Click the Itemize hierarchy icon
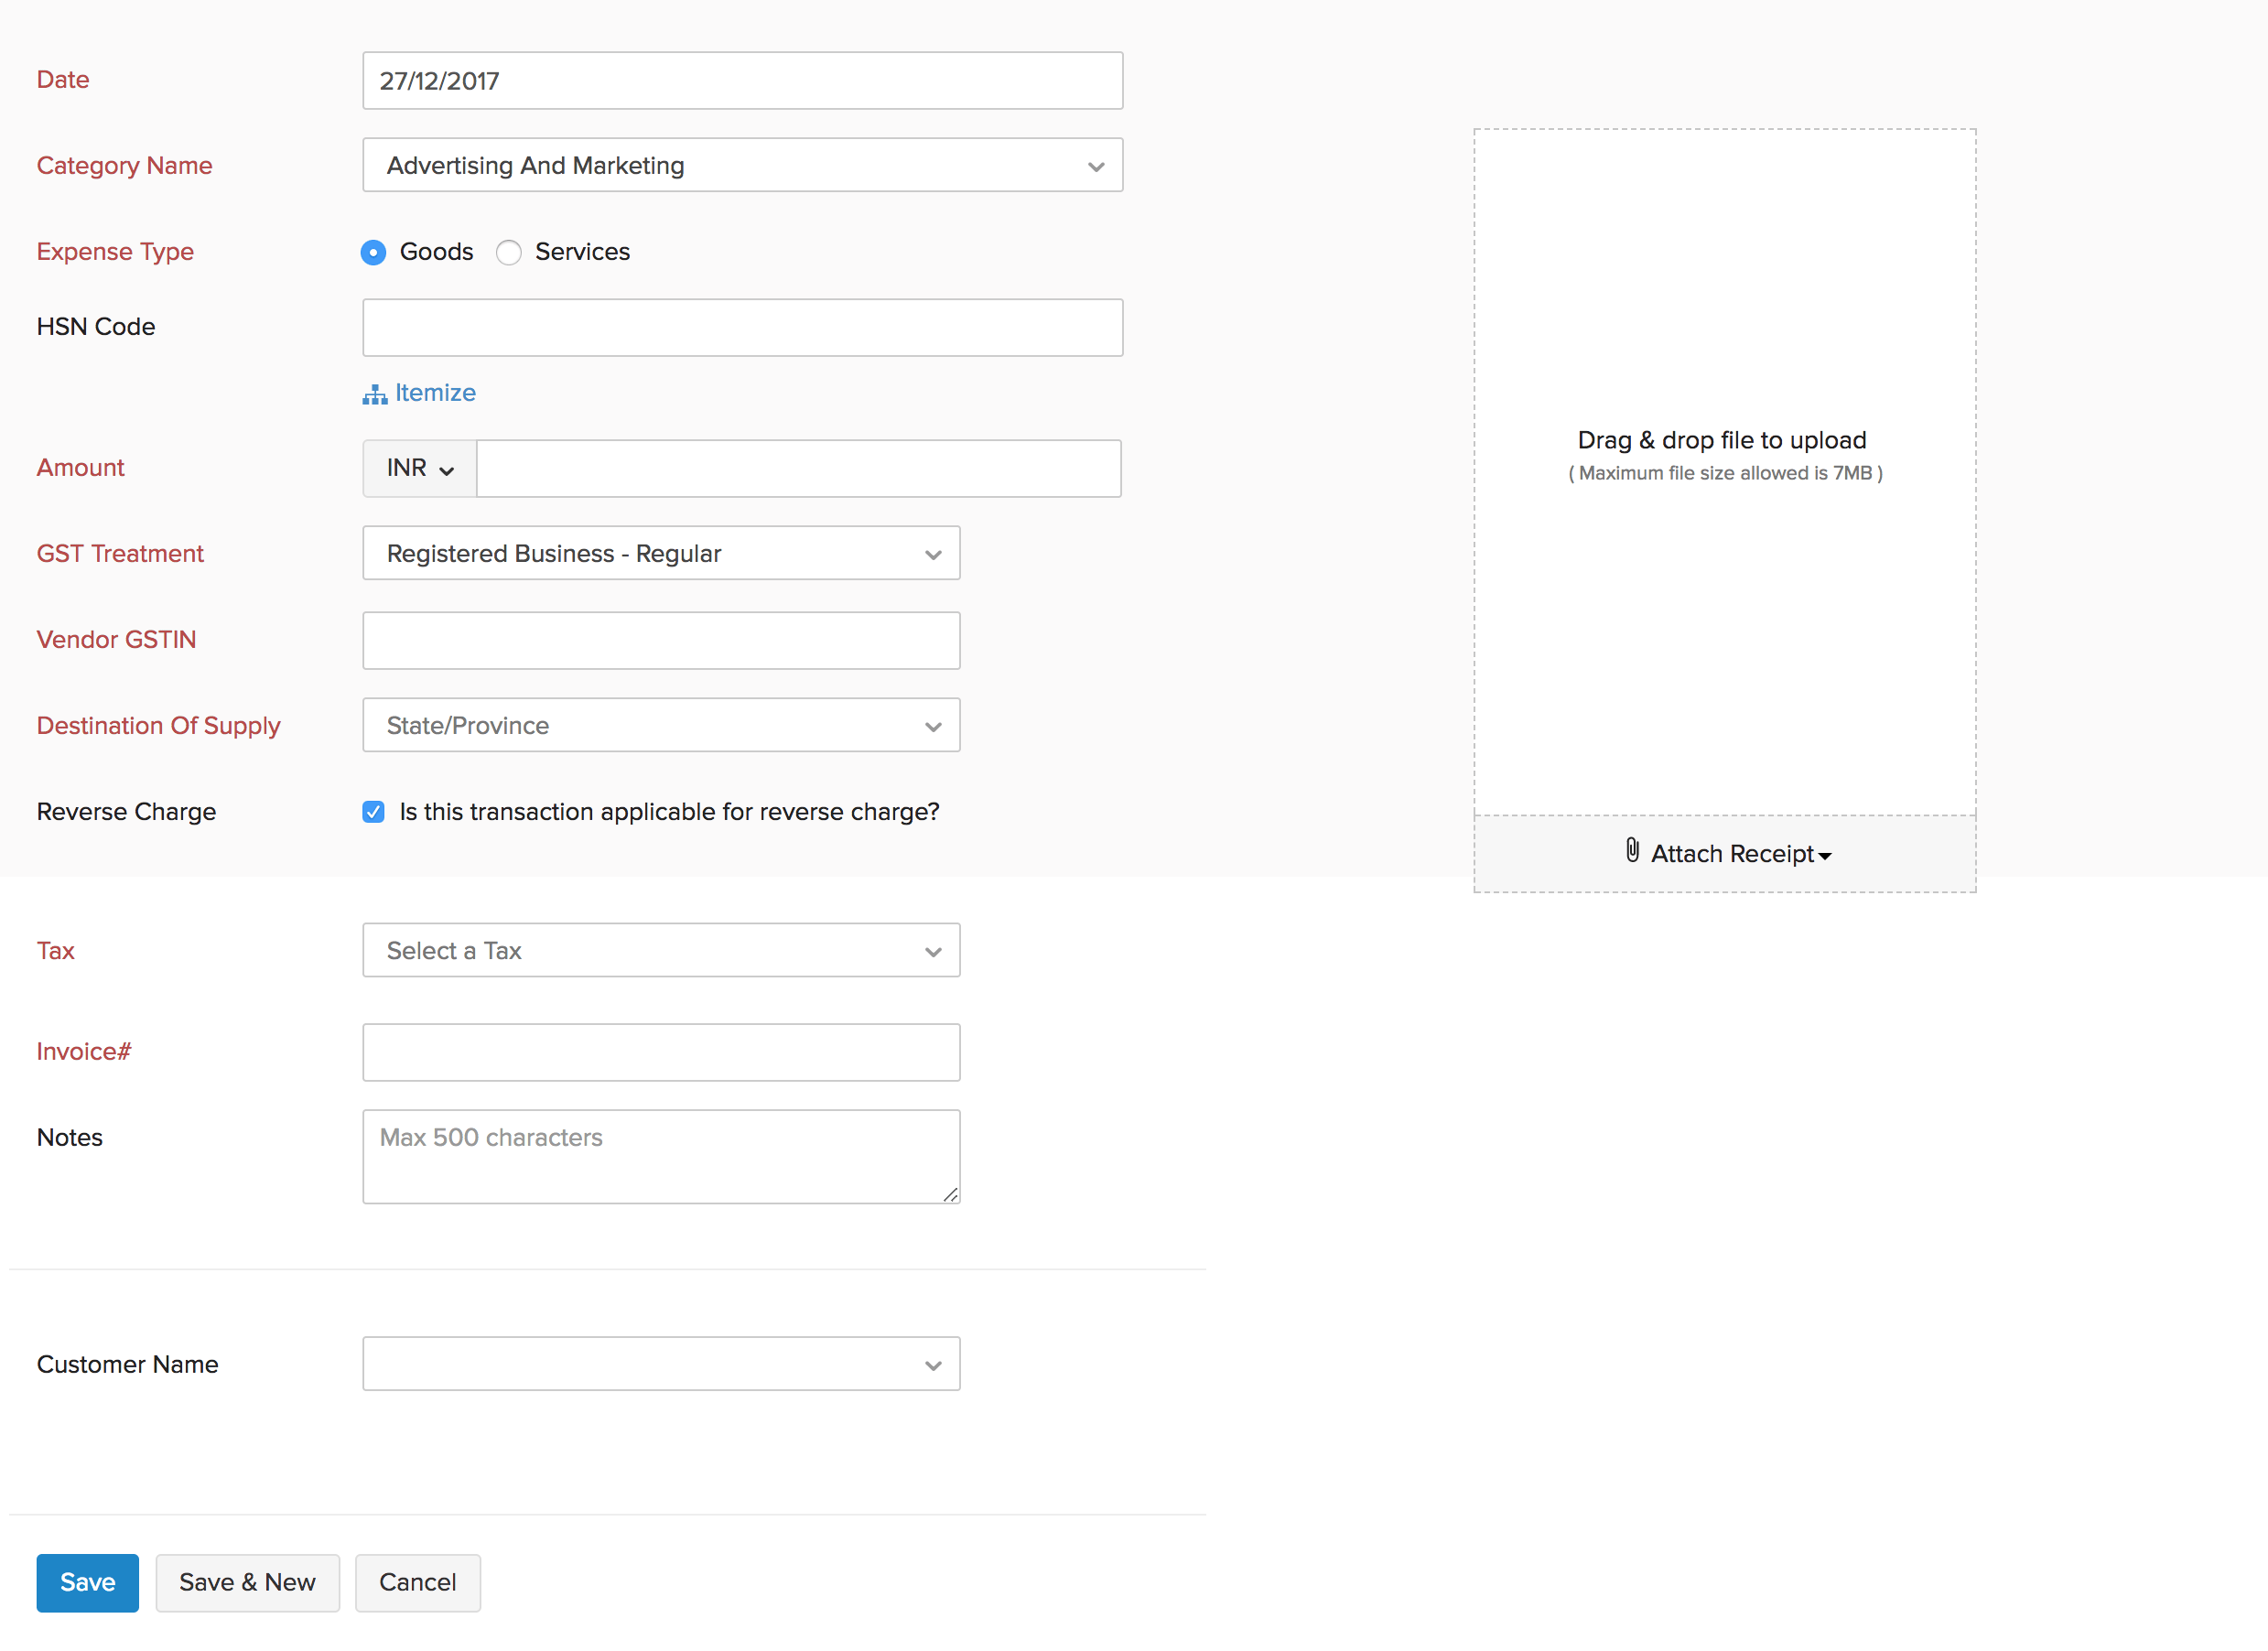2268x1651 pixels. [374, 393]
